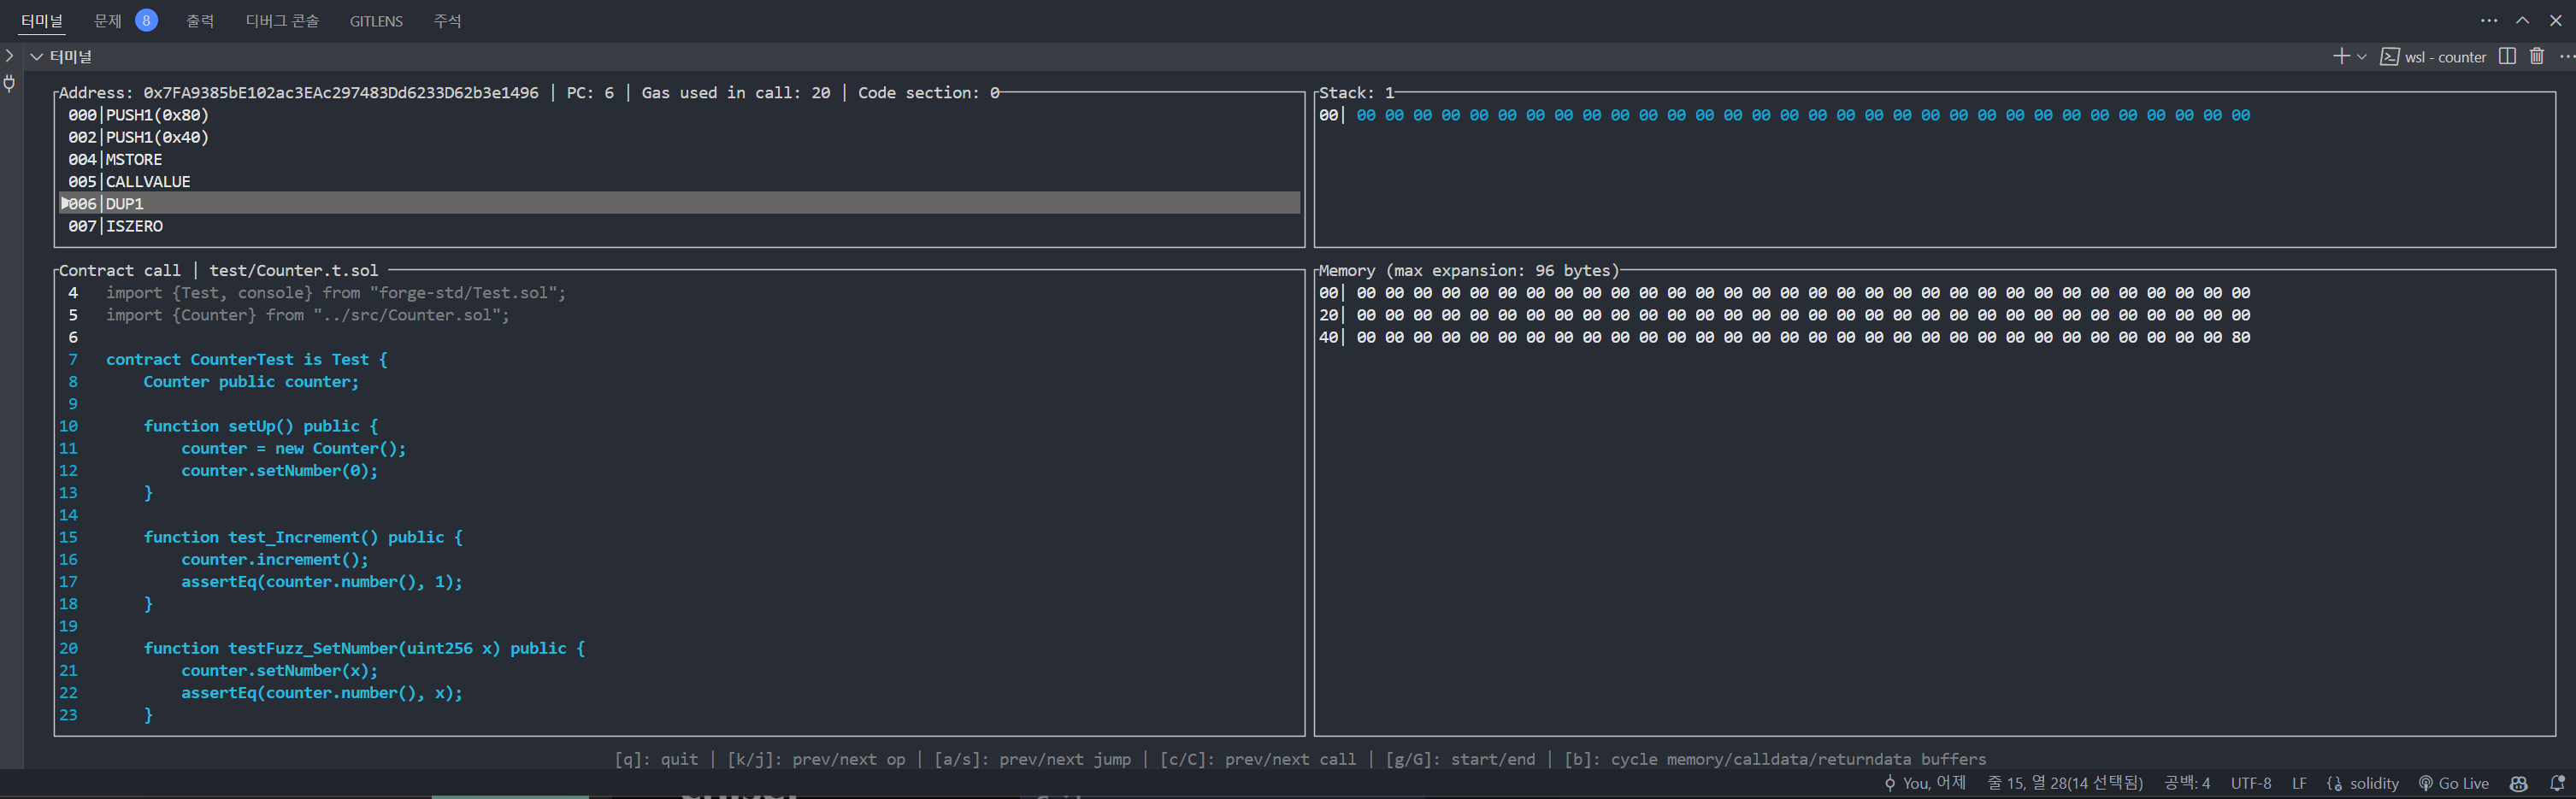Viewport: 2576px width, 799px height.
Task: Create a new terminal with plus icon
Action: click(x=2341, y=57)
